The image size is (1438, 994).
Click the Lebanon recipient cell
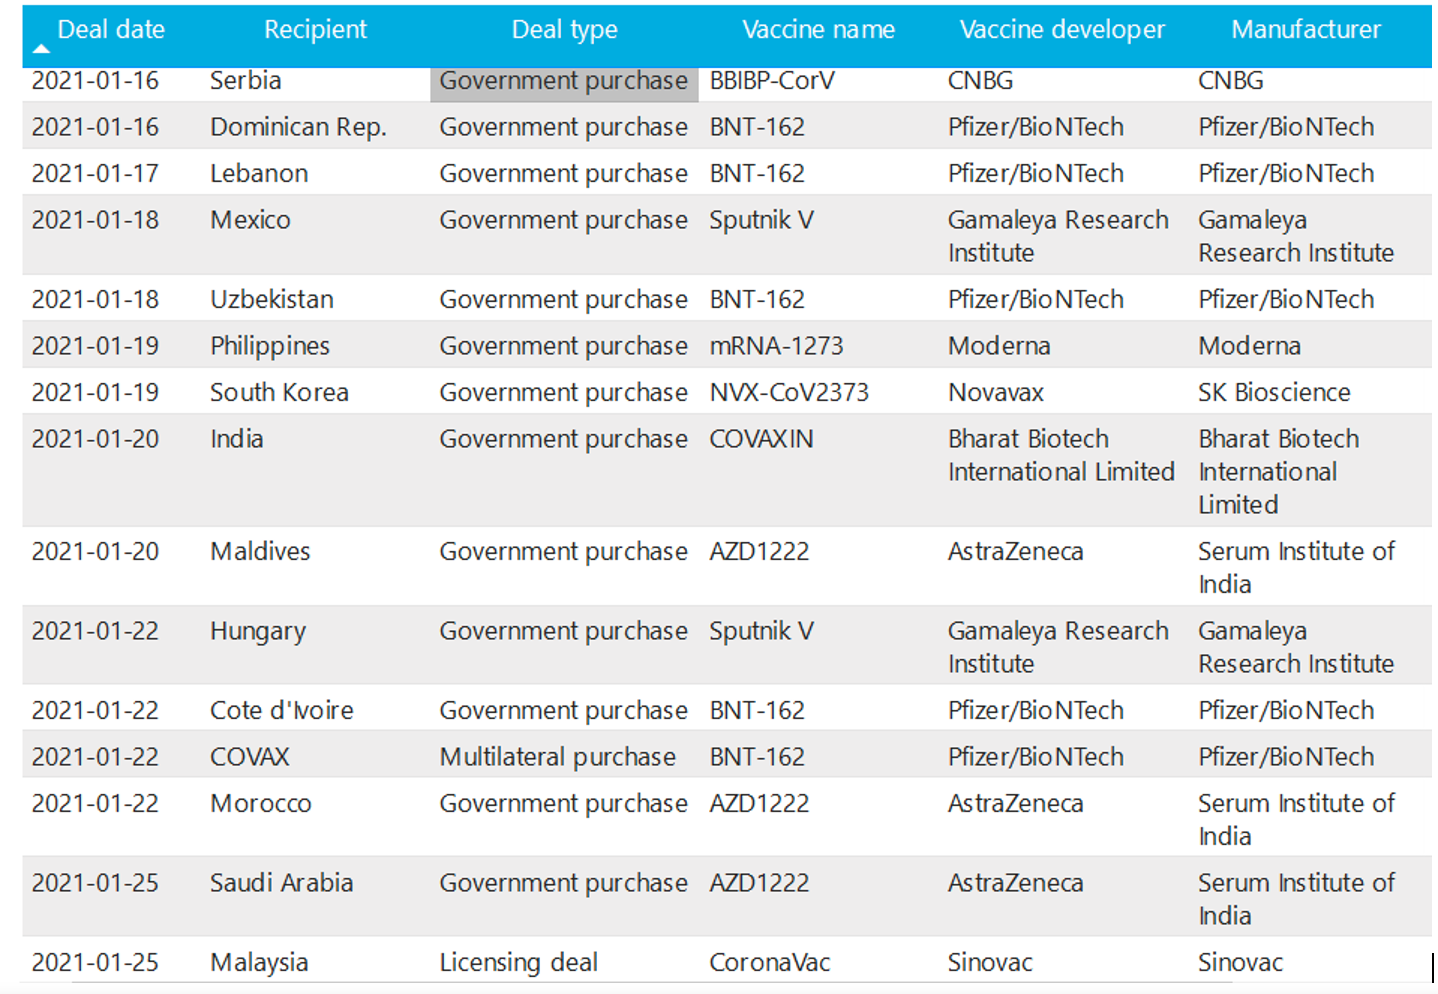point(259,174)
